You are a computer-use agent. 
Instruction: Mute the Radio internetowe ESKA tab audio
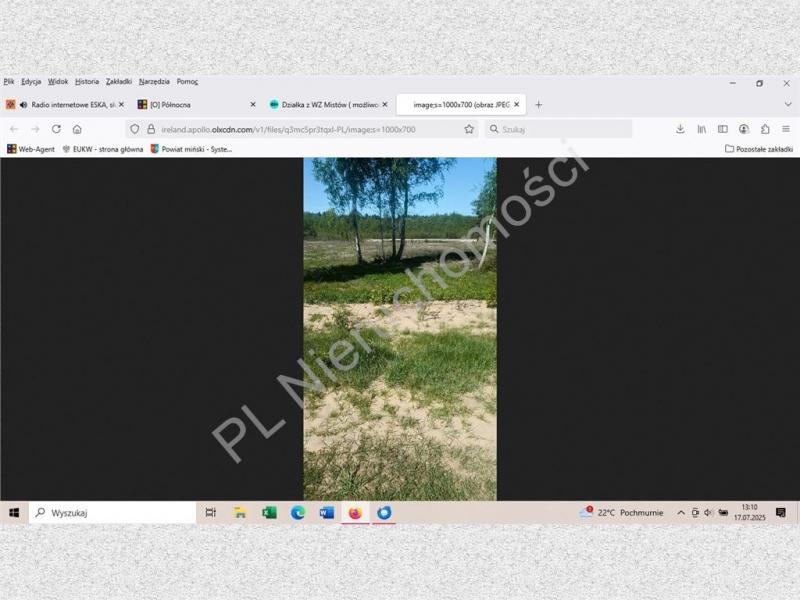click(22, 104)
